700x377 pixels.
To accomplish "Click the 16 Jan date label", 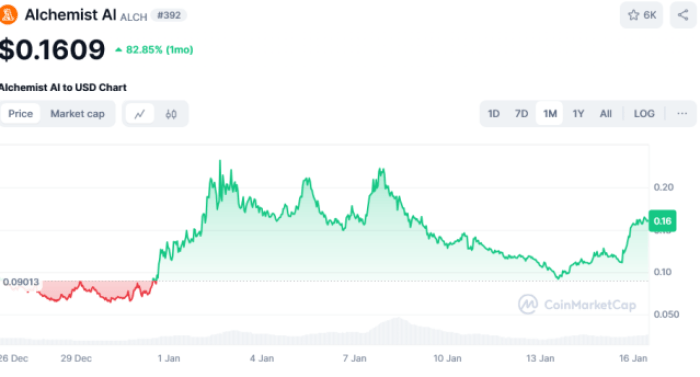I will tap(633, 358).
